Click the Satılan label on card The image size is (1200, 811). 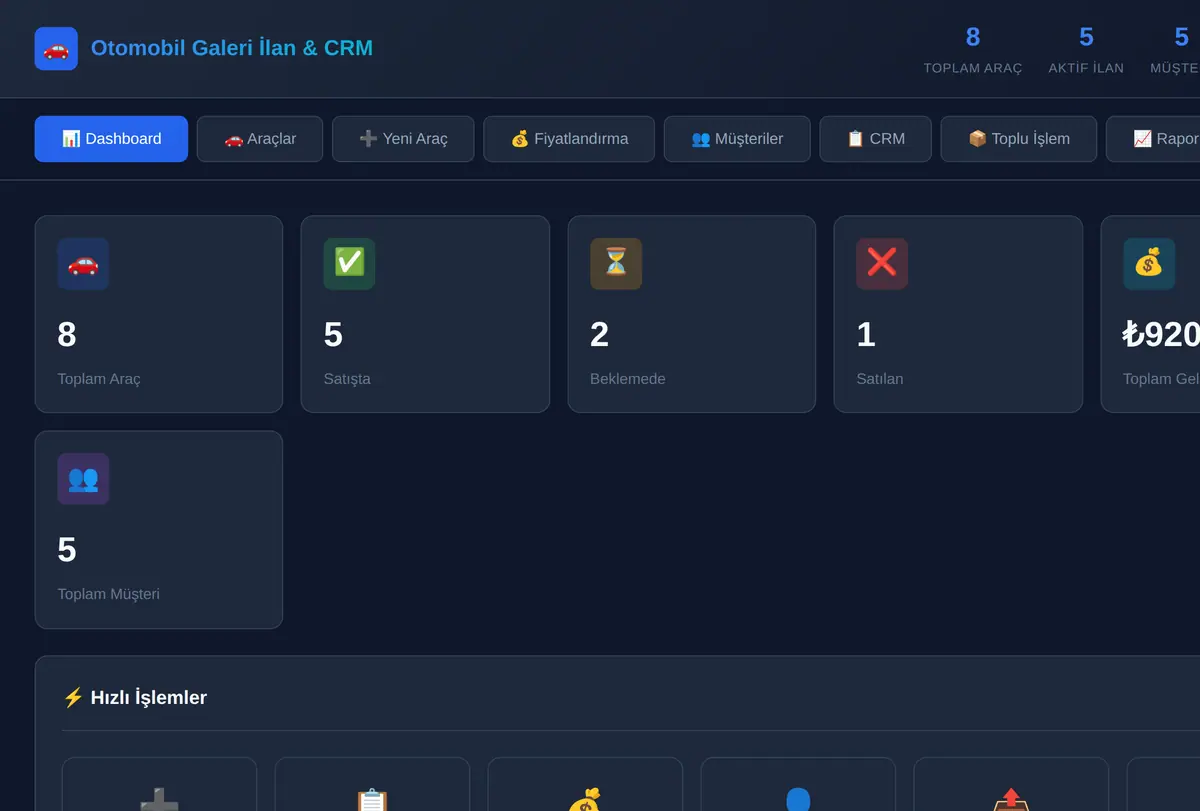coord(880,379)
